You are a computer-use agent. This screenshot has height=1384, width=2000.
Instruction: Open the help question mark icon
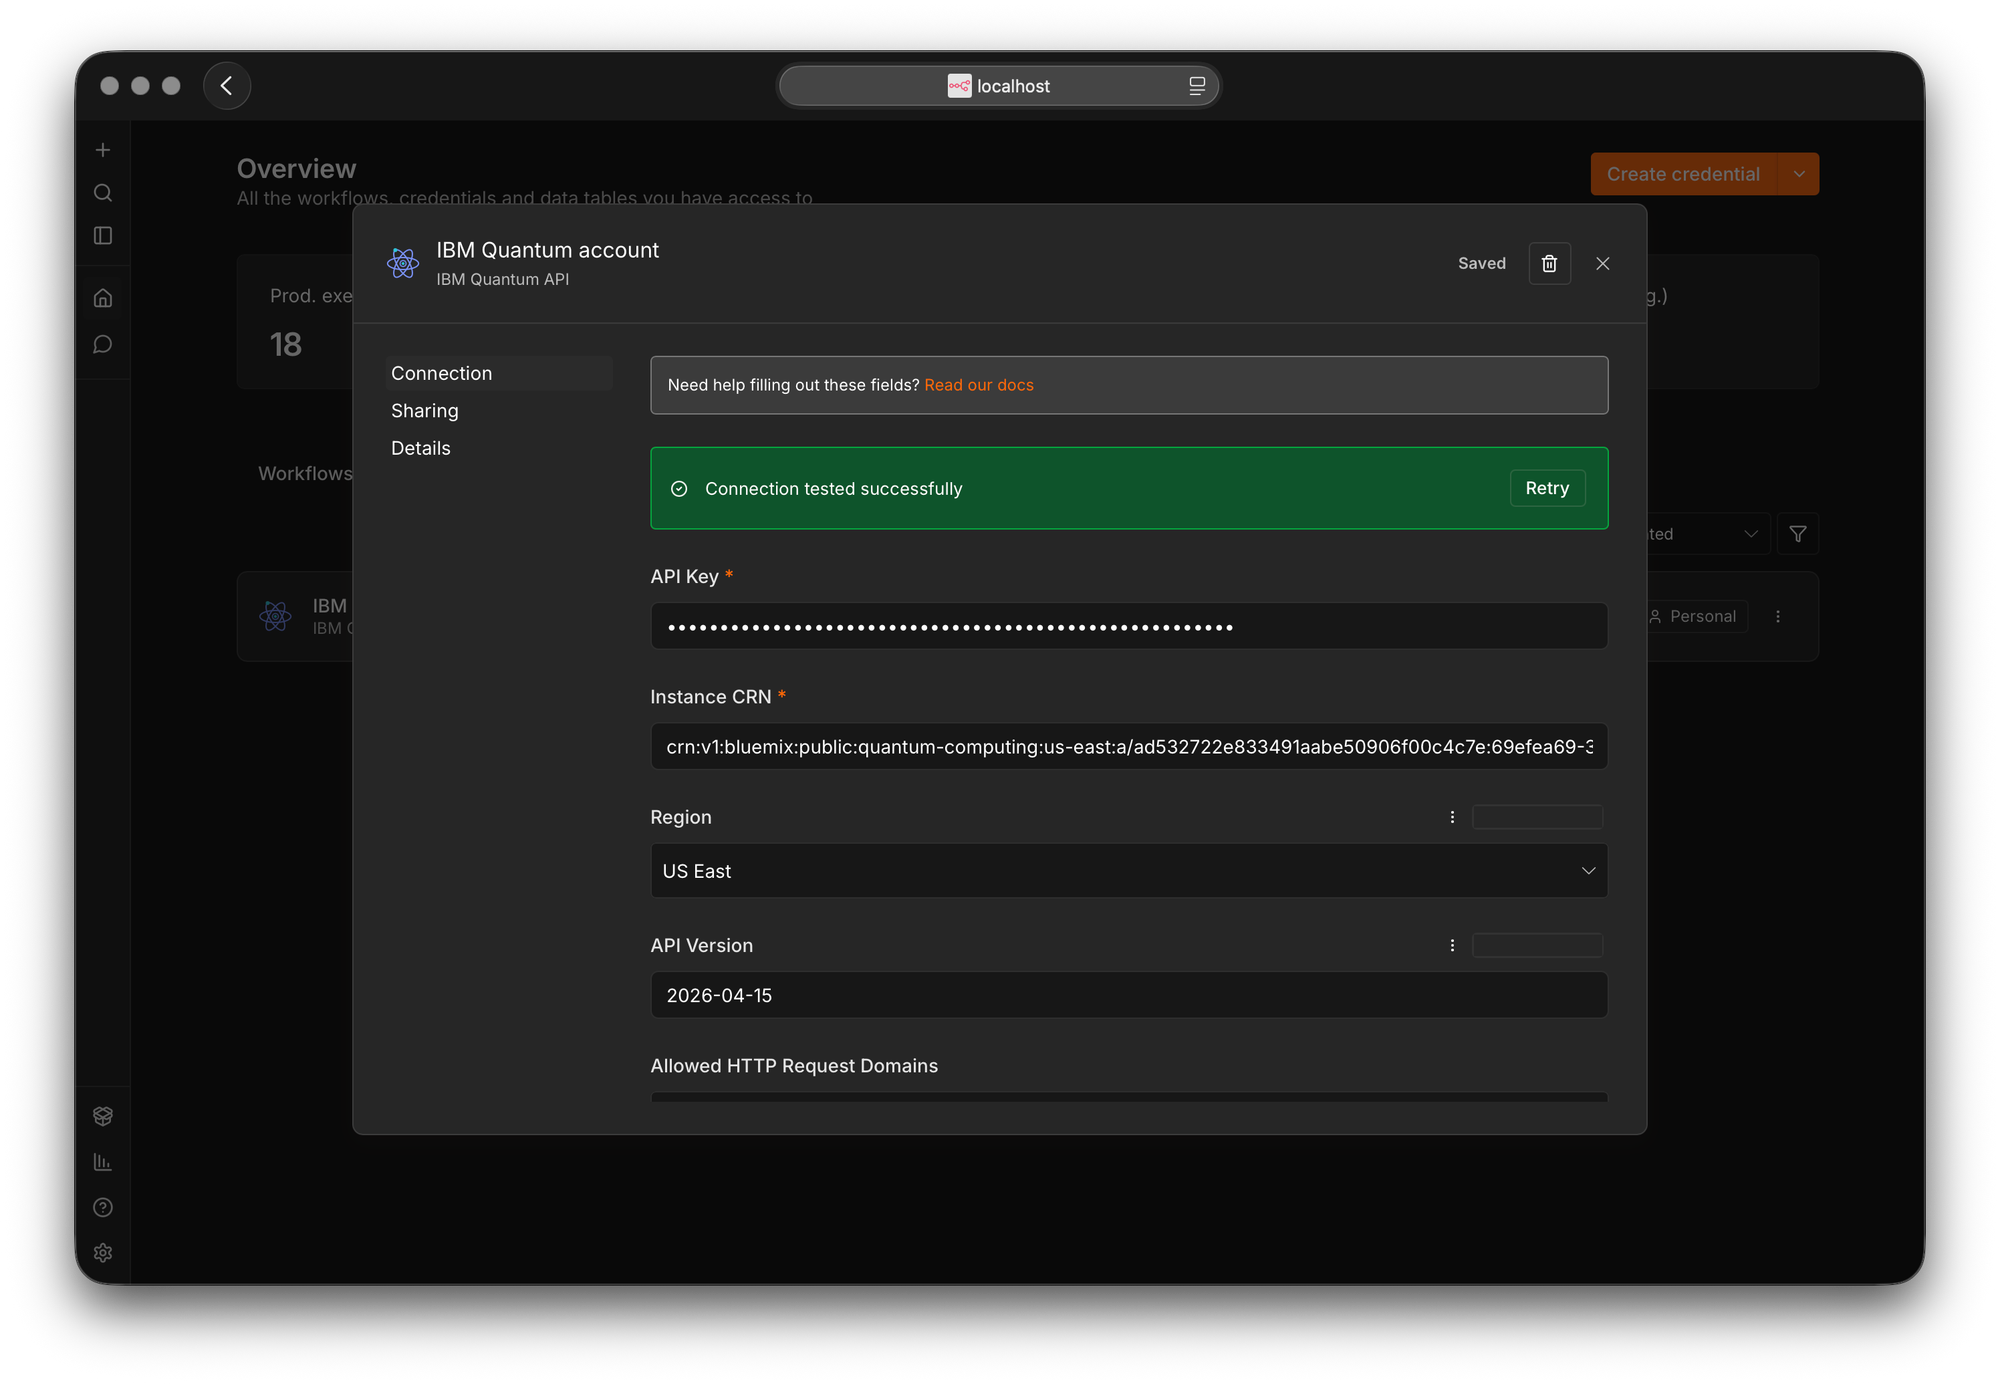coord(103,1207)
